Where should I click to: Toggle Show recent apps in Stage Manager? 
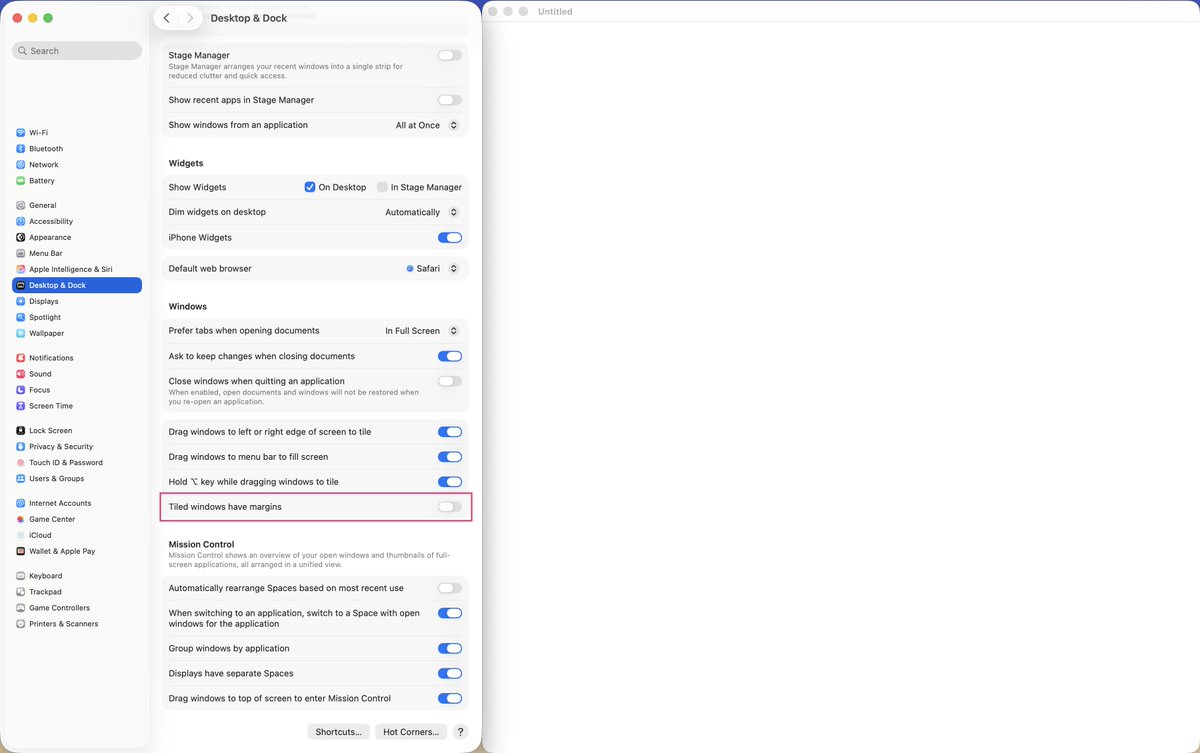coord(450,100)
